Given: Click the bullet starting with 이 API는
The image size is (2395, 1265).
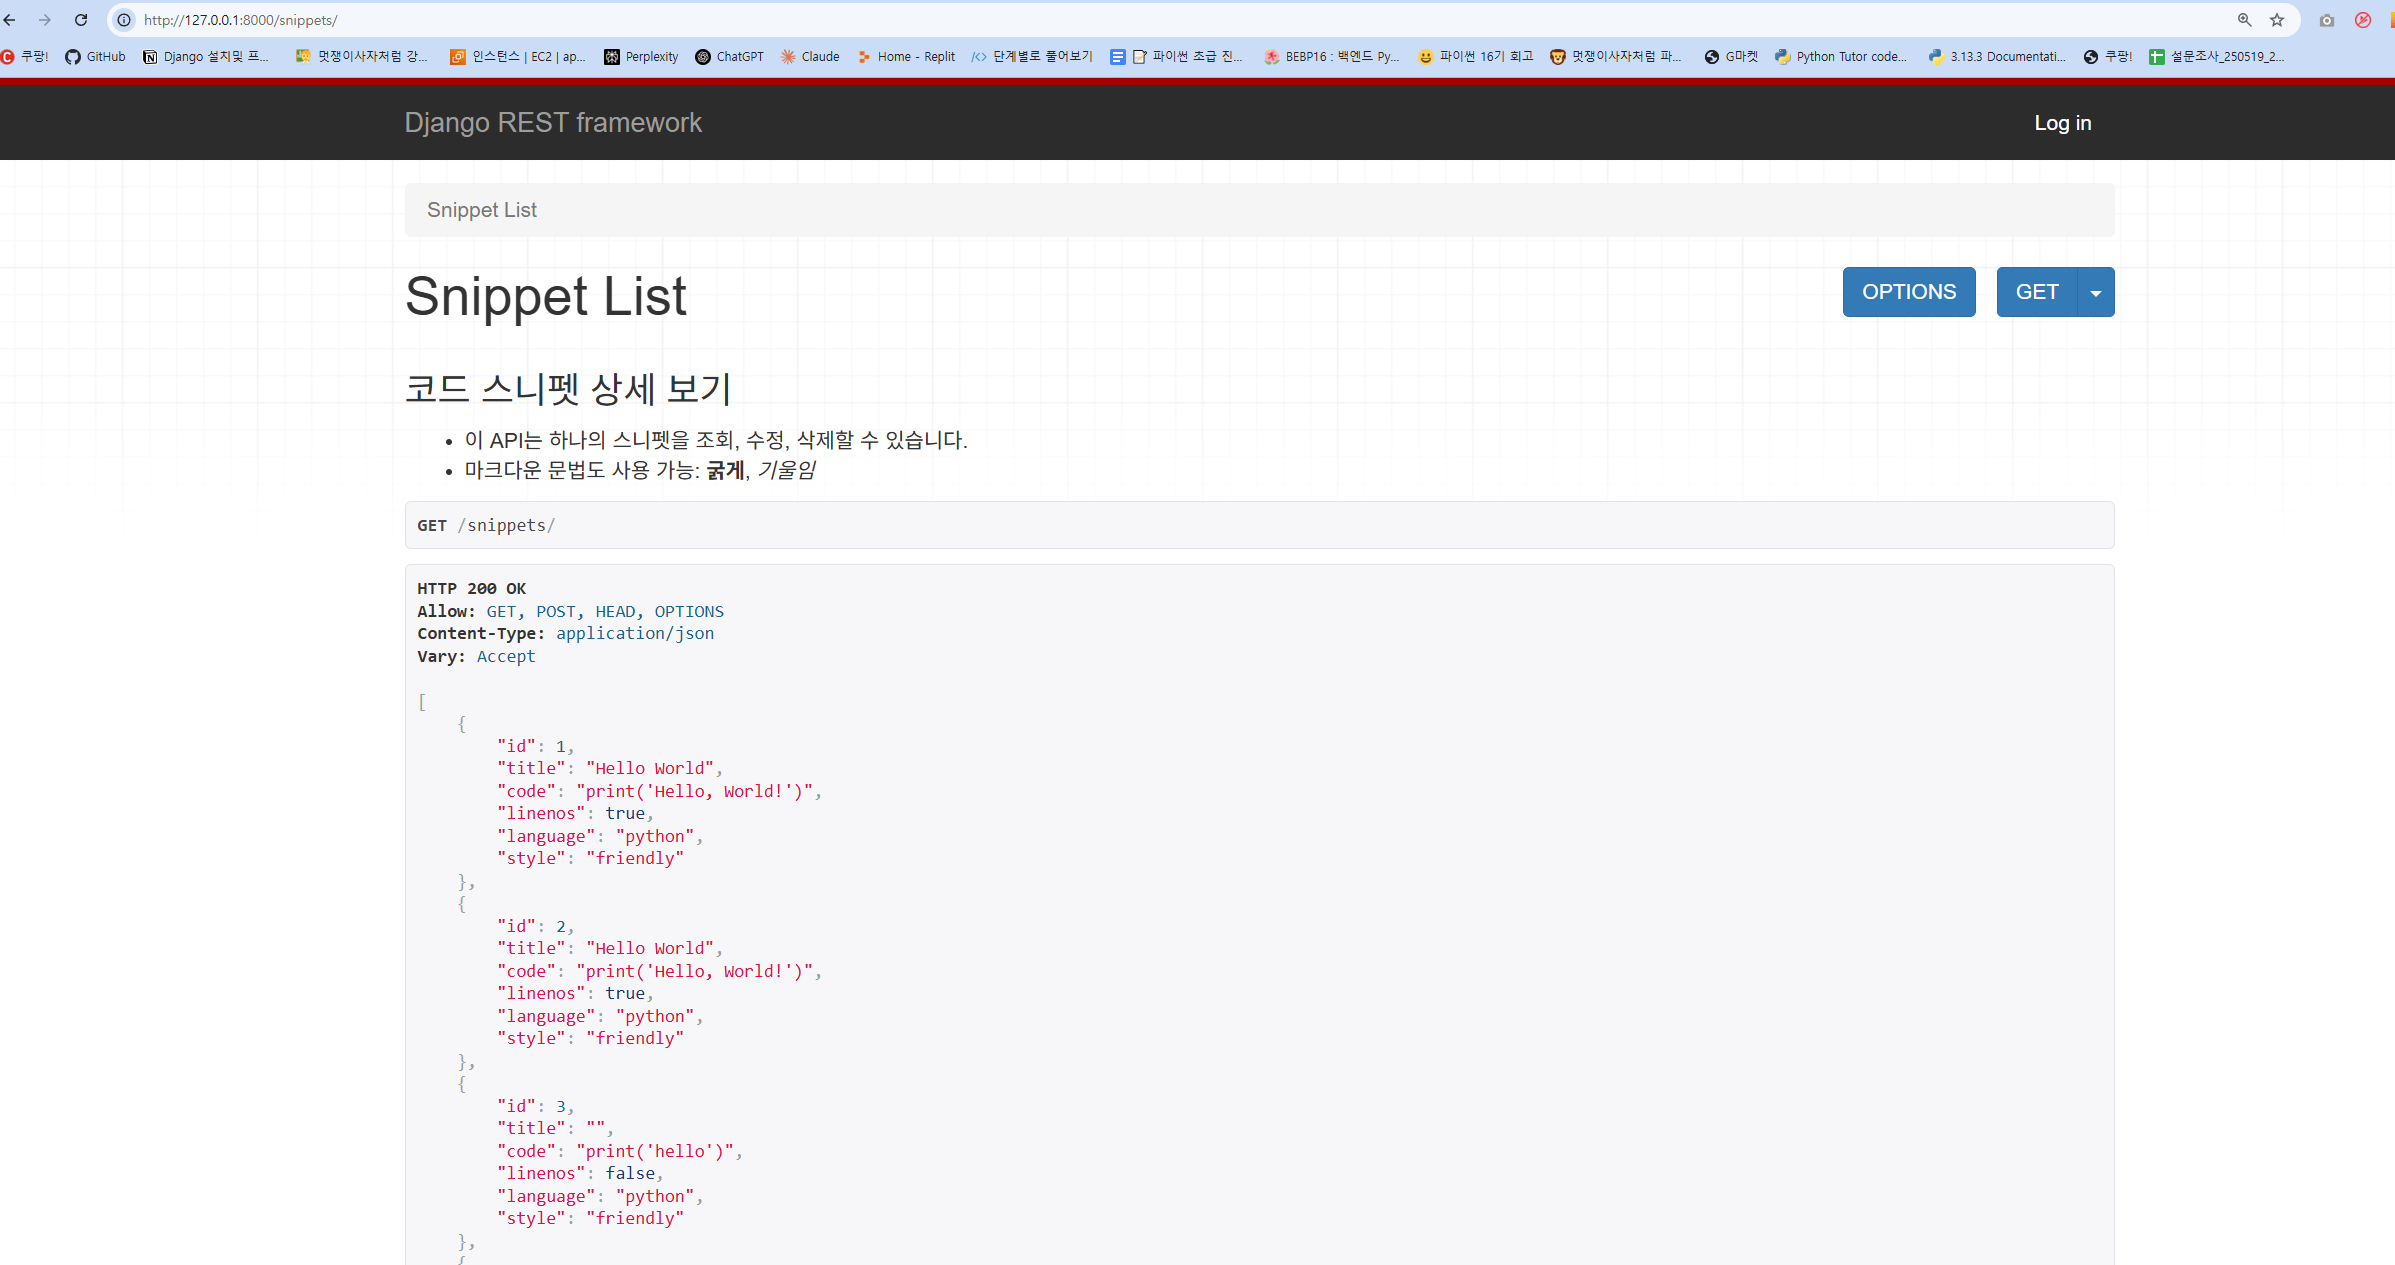Looking at the screenshot, I should coord(716,440).
